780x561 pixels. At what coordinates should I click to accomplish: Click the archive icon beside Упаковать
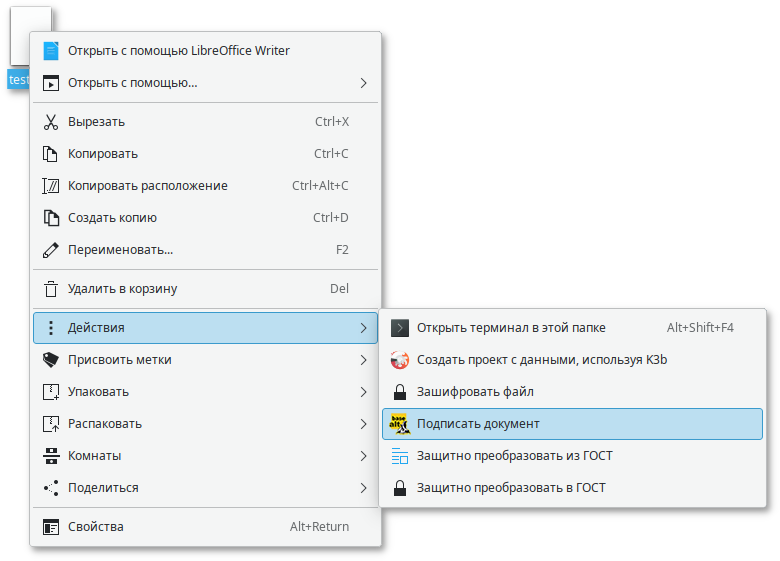[51, 392]
